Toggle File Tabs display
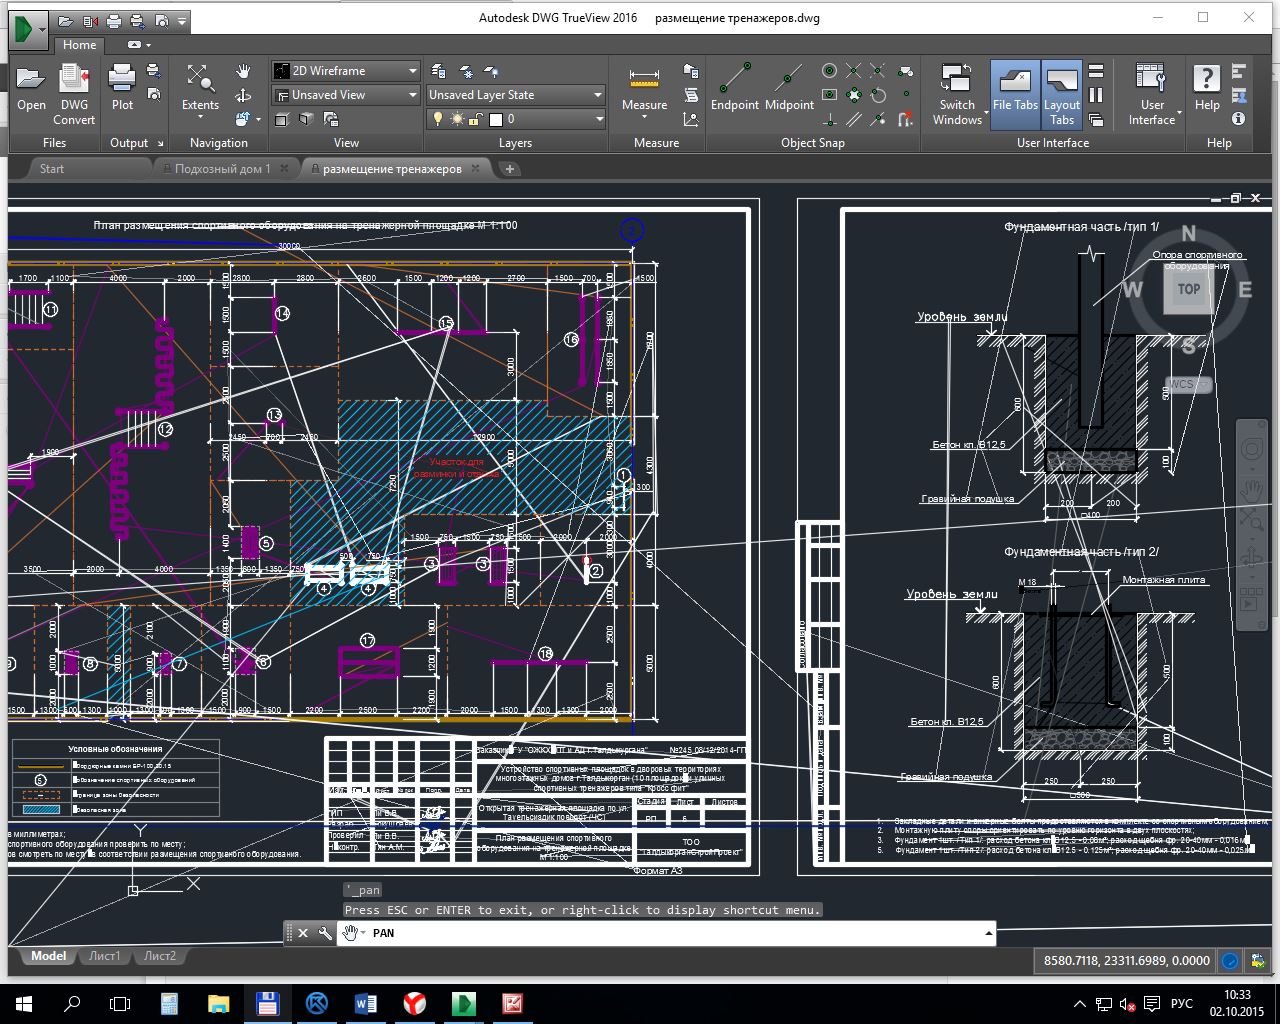 [1015, 95]
